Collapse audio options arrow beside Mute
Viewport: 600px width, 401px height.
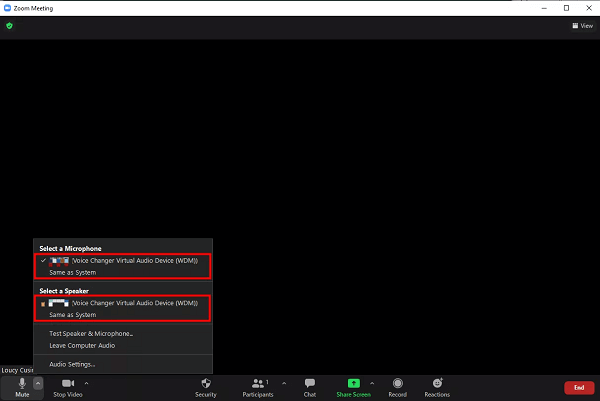click(x=38, y=382)
